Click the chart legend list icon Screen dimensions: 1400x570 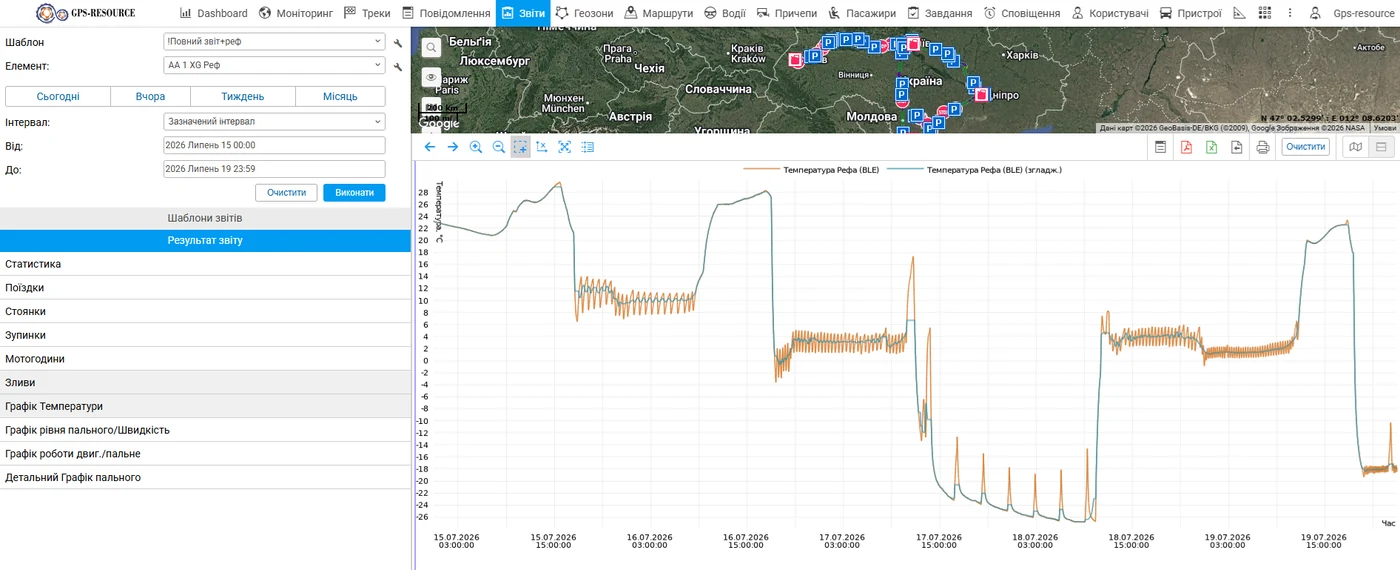pos(588,147)
